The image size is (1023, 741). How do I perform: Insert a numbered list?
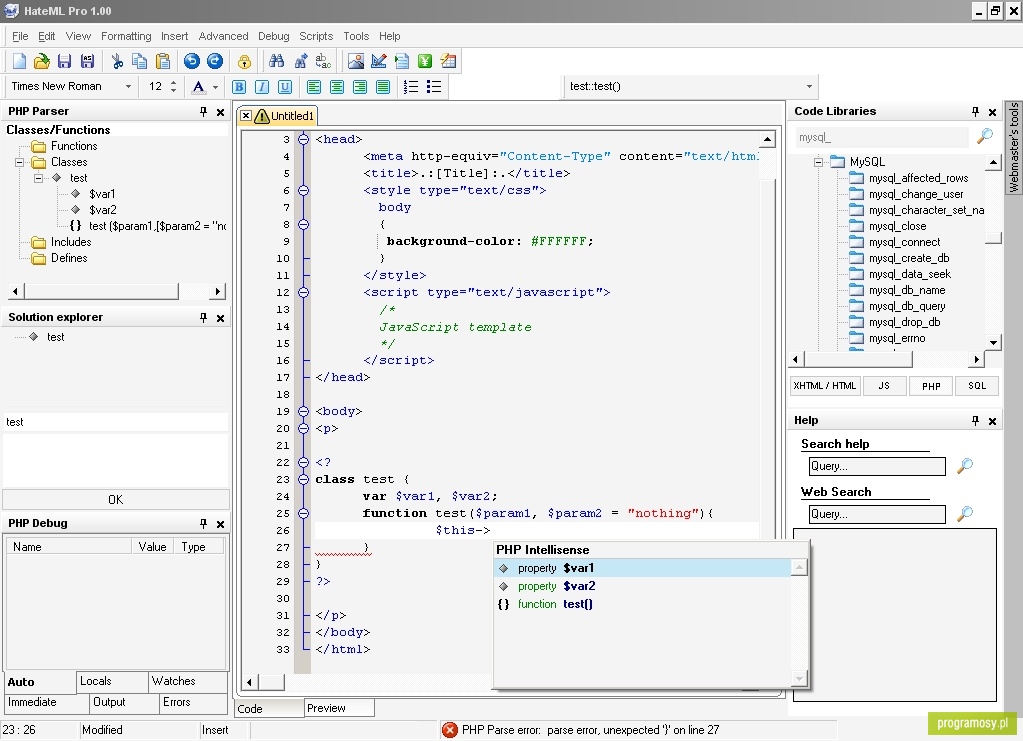coord(411,87)
